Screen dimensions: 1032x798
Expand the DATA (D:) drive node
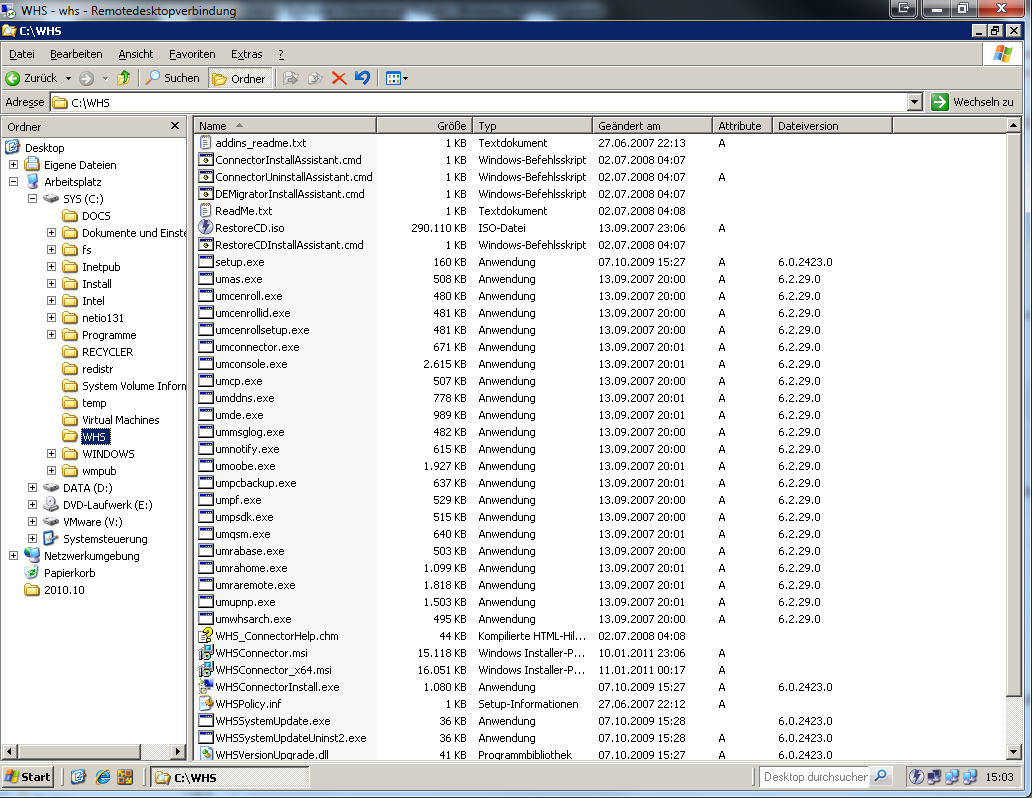32,487
